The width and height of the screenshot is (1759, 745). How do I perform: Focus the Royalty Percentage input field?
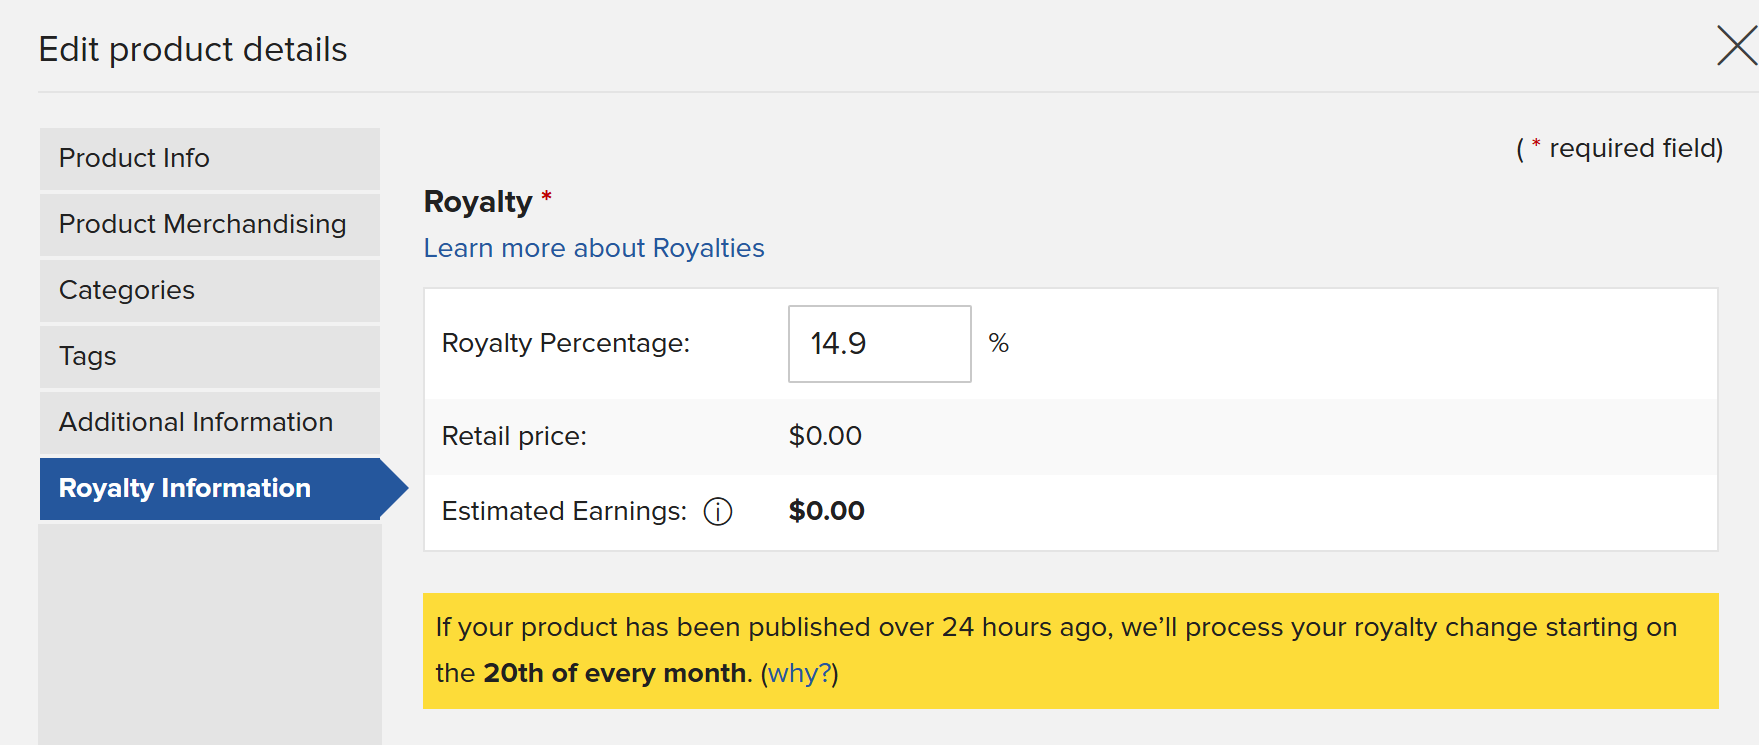pyautogui.click(x=880, y=344)
